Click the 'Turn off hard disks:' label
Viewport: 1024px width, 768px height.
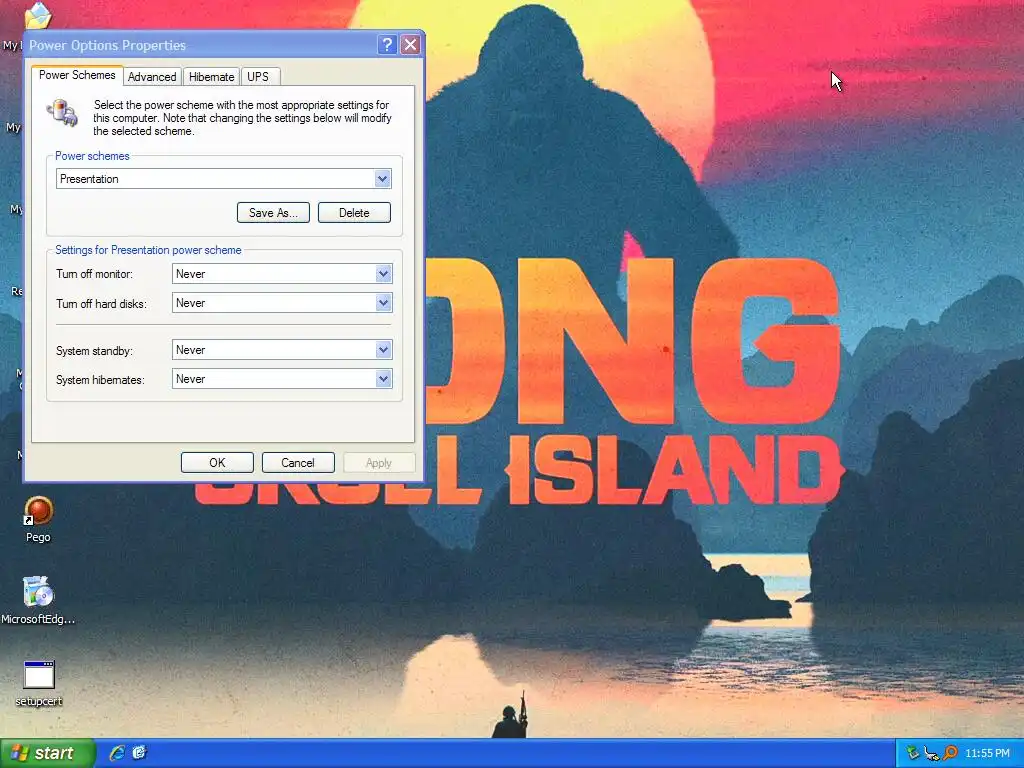101,304
